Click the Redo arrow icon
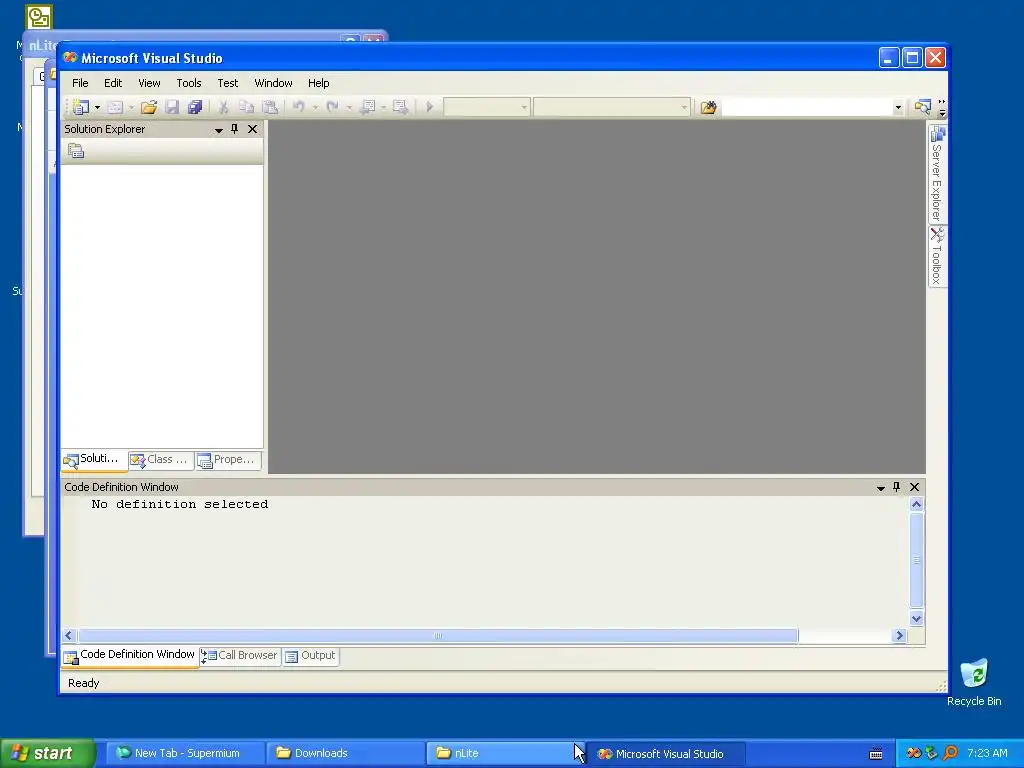The image size is (1024, 768). coord(332,106)
